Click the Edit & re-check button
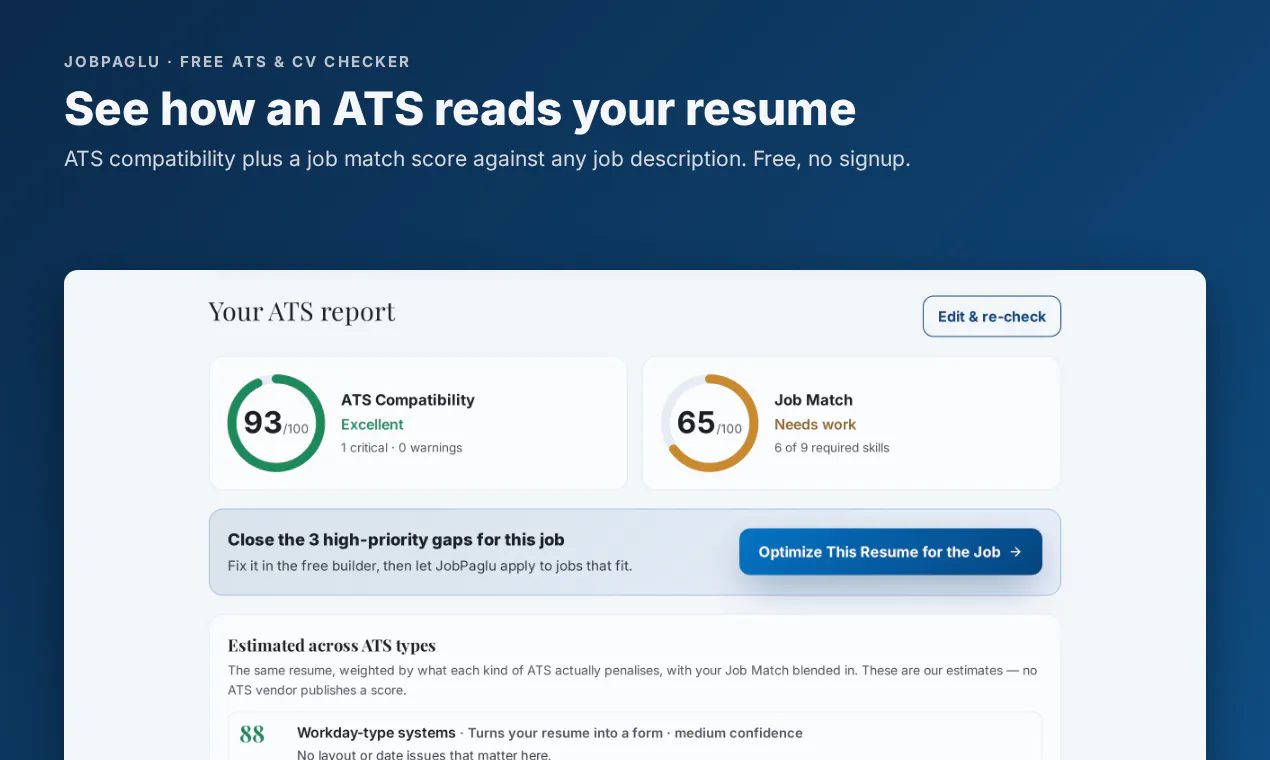Image resolution: width=1270 pixels, height=760 pixels. click(x=991, y=316)
